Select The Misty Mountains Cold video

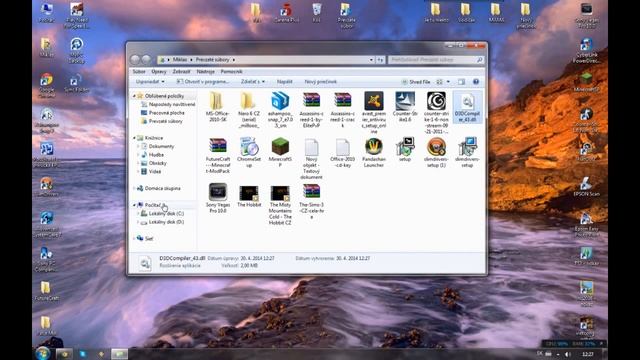280,204
